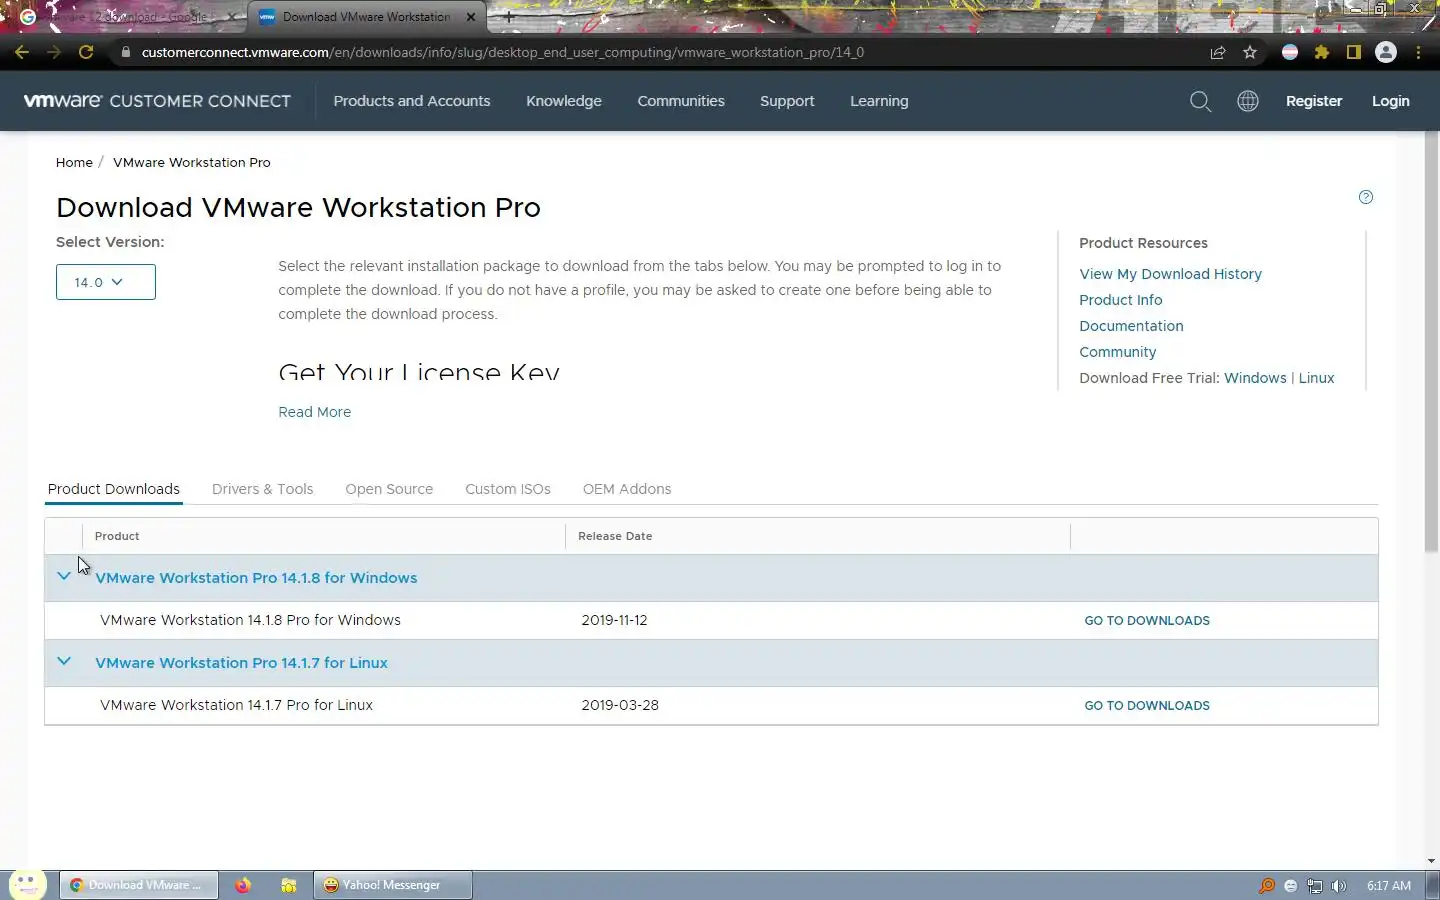The image size is (1440, 900).
Task: Click the address bar lock icon
Action: 125,52
